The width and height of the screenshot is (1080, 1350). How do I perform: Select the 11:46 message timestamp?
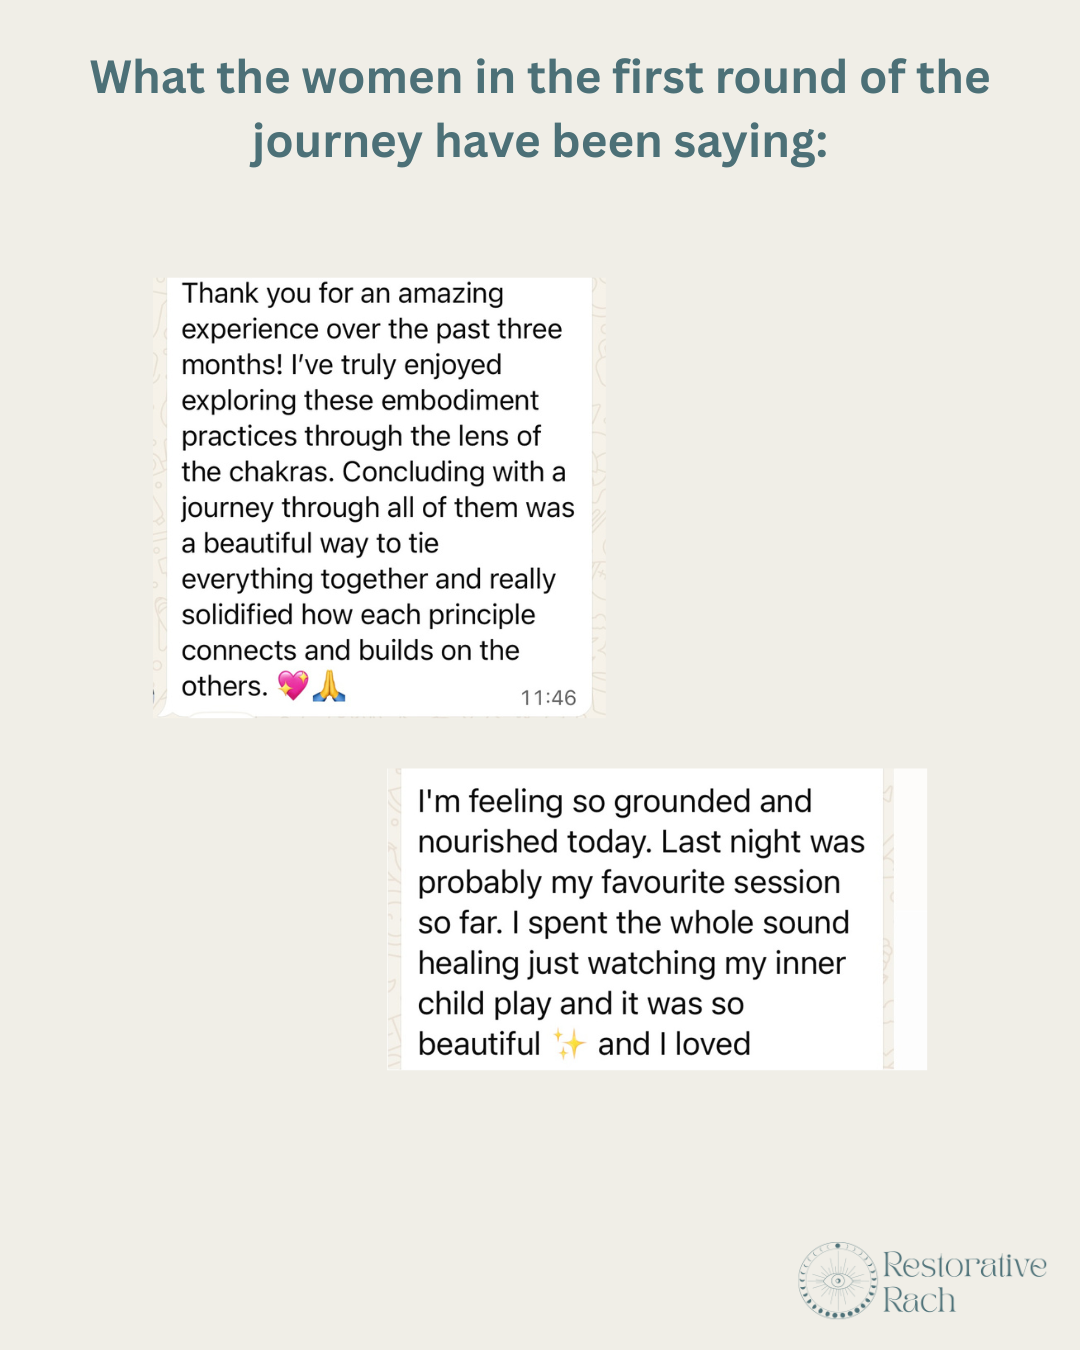coord(548,698)
